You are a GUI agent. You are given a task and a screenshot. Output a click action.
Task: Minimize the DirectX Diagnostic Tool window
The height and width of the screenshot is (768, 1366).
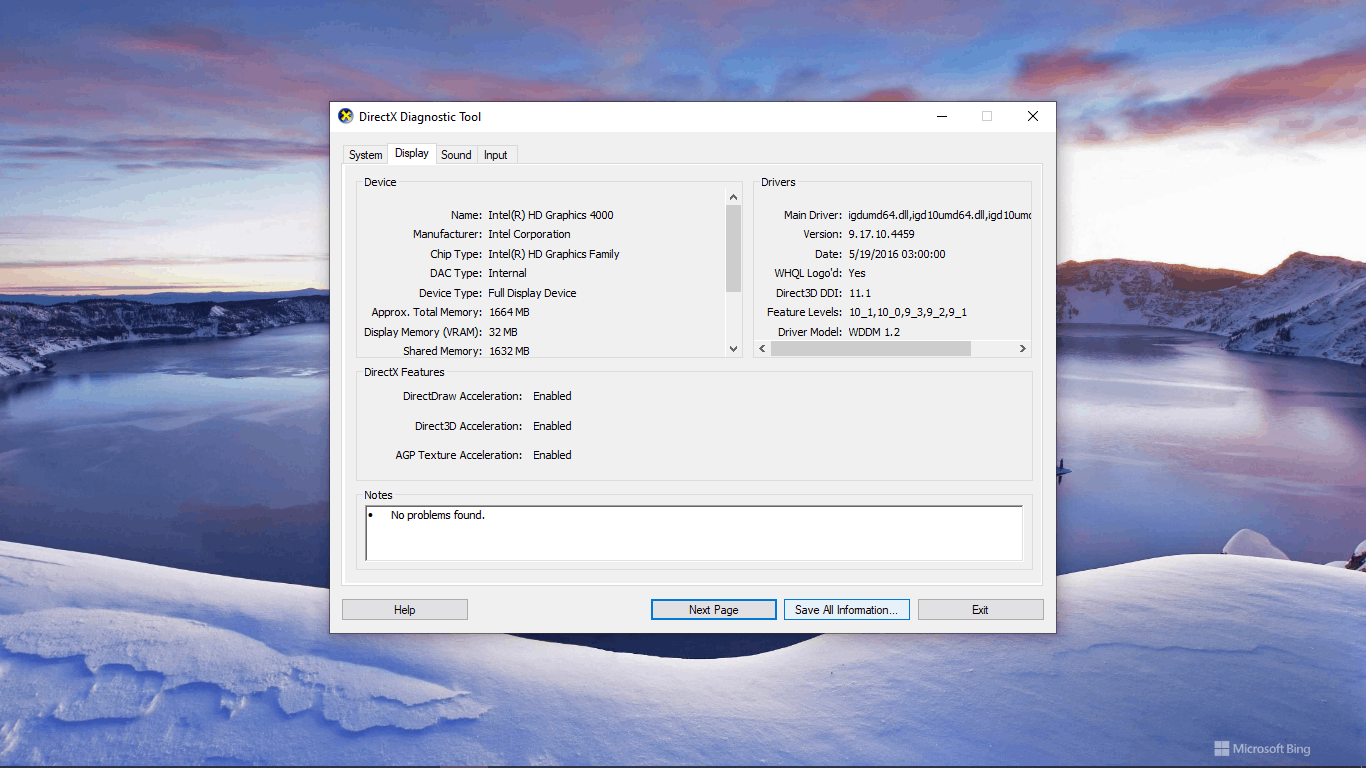[x=942, y=116]
